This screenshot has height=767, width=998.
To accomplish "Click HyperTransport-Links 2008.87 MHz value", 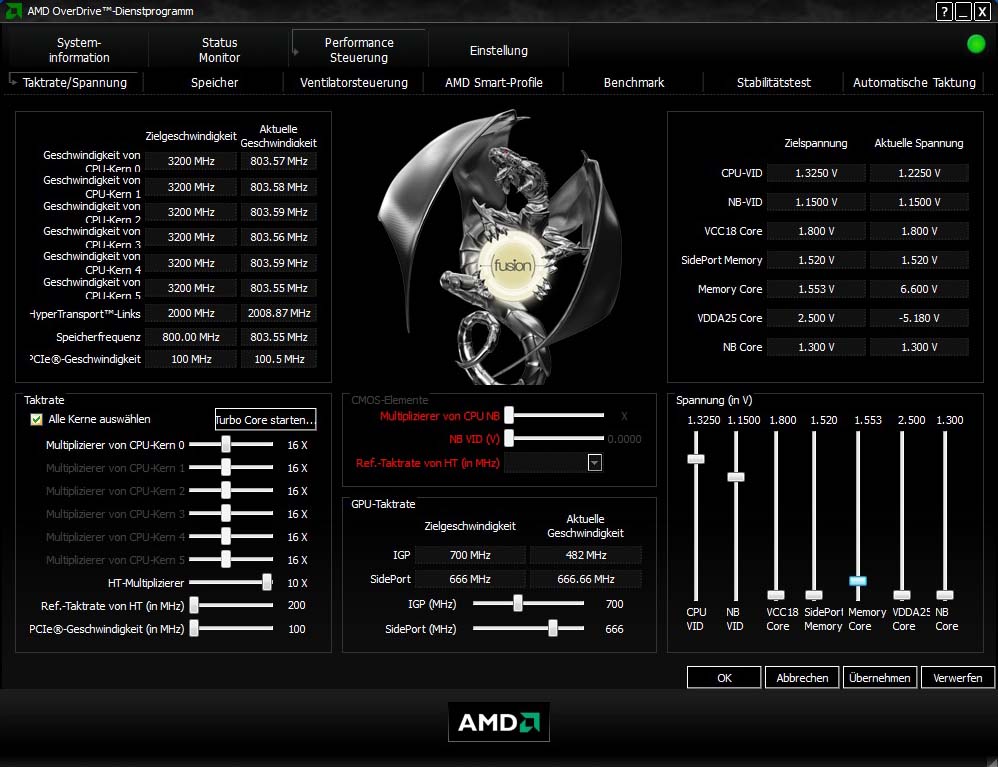I will (279, 313).
